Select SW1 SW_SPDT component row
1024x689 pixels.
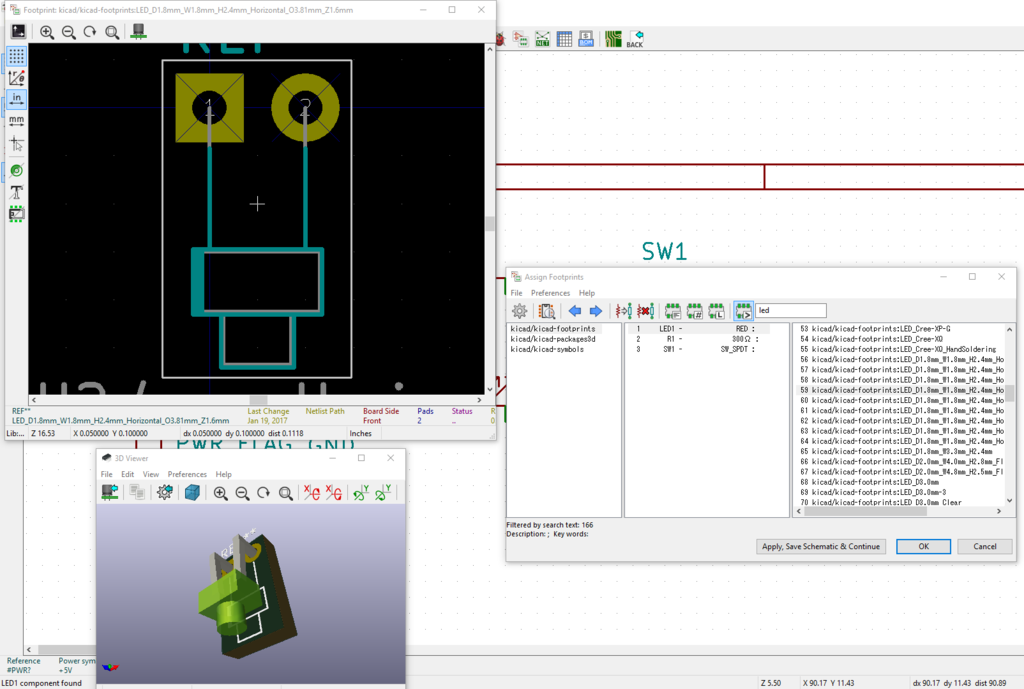click(x=699, y=349)
